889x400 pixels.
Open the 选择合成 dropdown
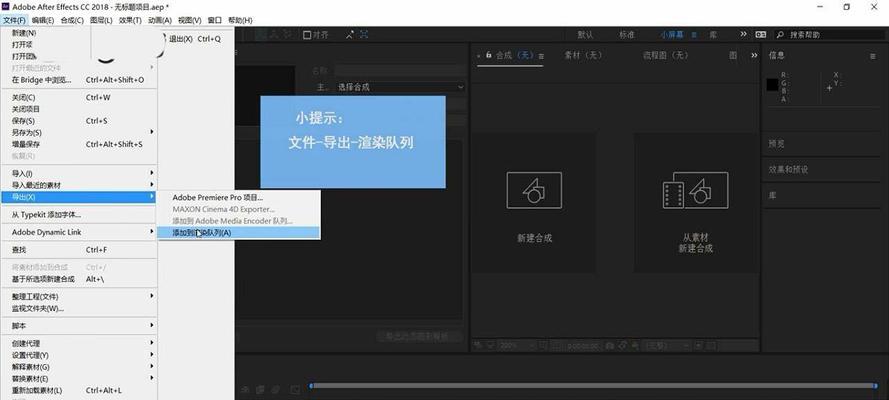click(x=400, y=87)
